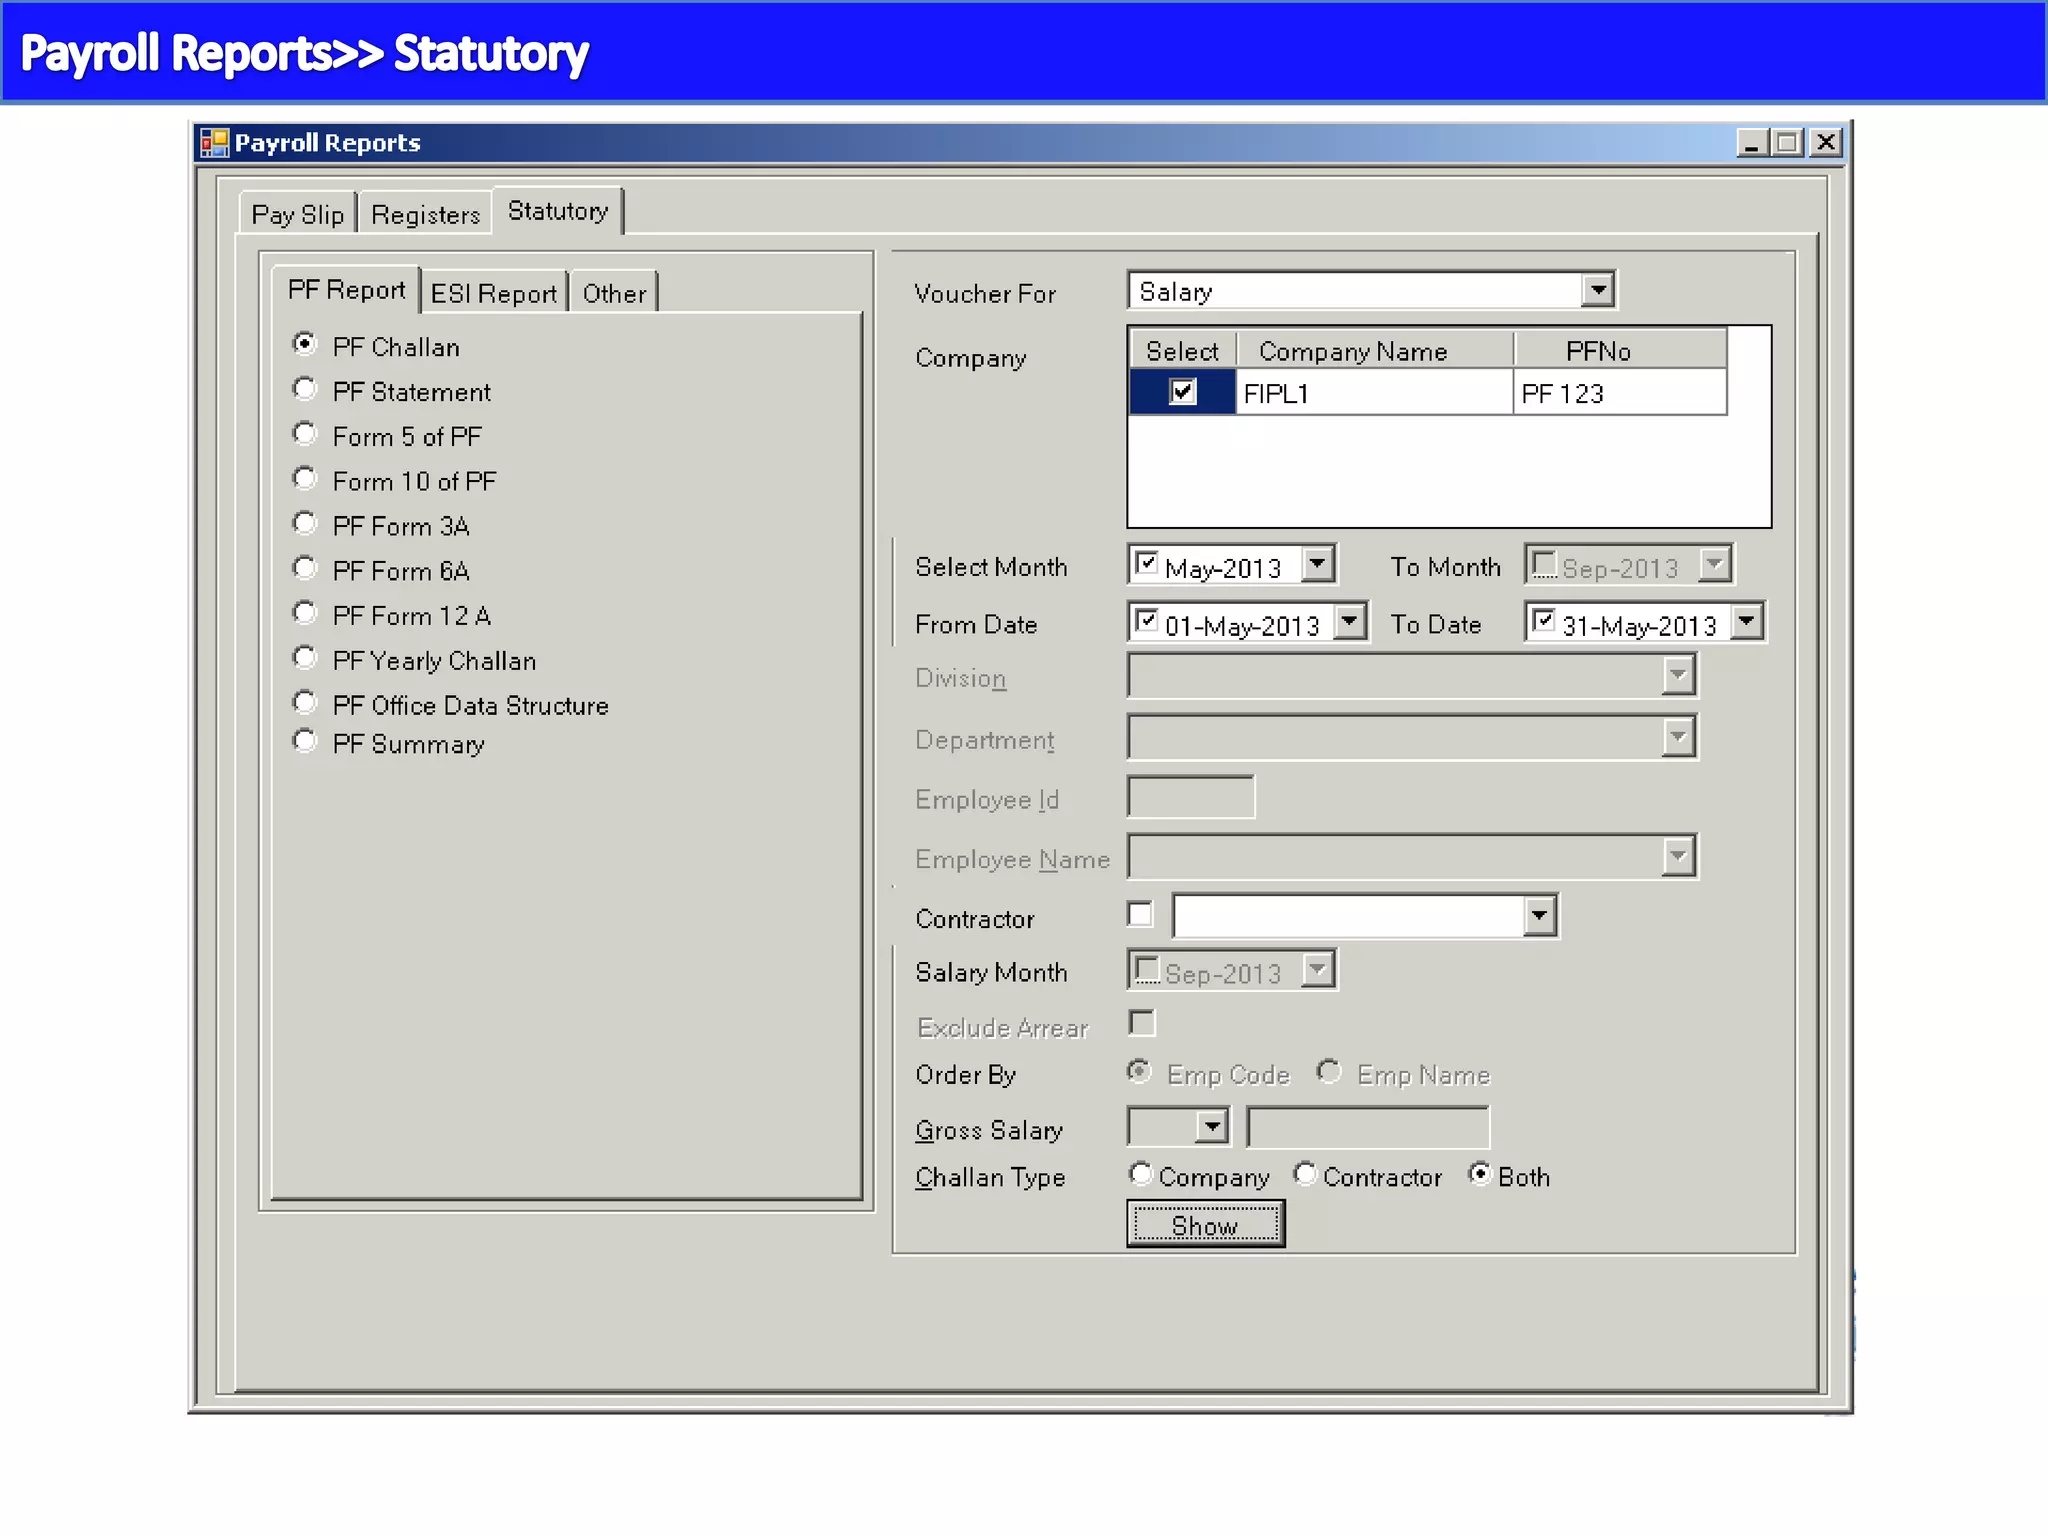Close the Payroll Reports window
Viewport: 2048px width, 1536px height.
[1826, 143]
